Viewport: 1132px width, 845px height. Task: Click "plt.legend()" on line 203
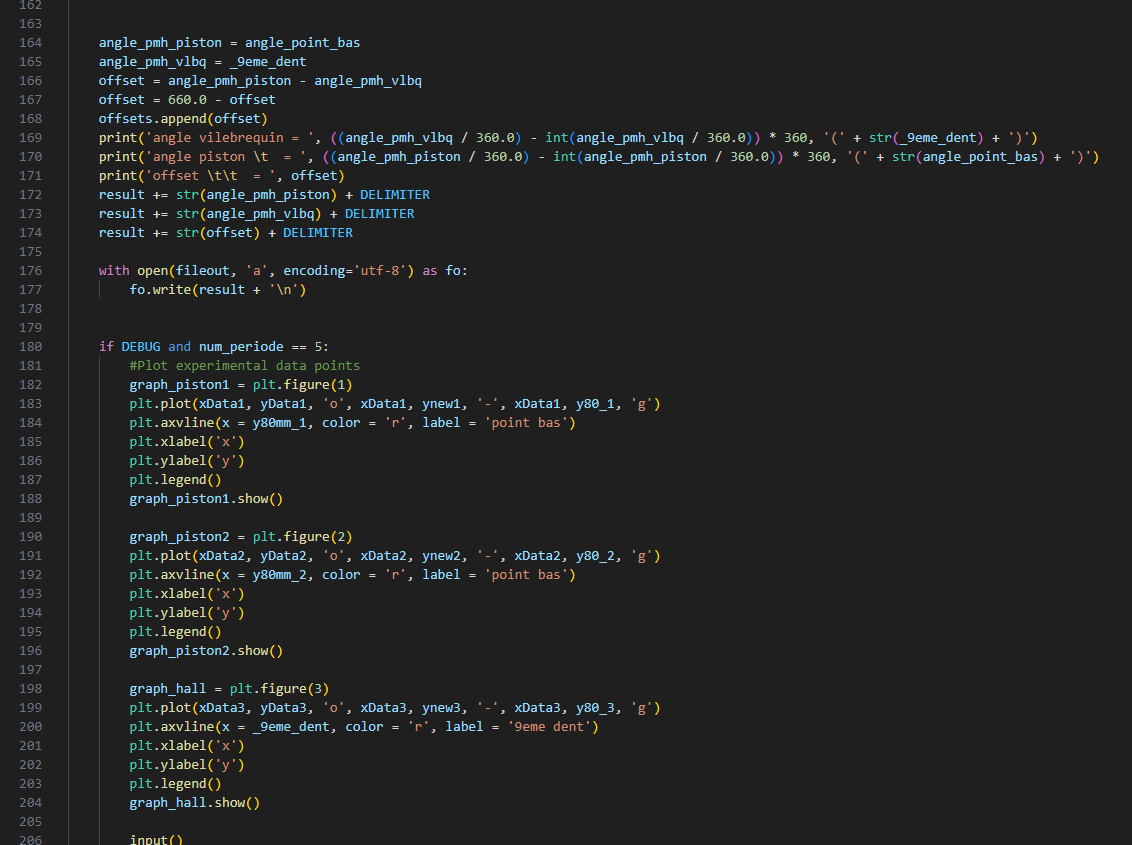(x=175, y=784)
